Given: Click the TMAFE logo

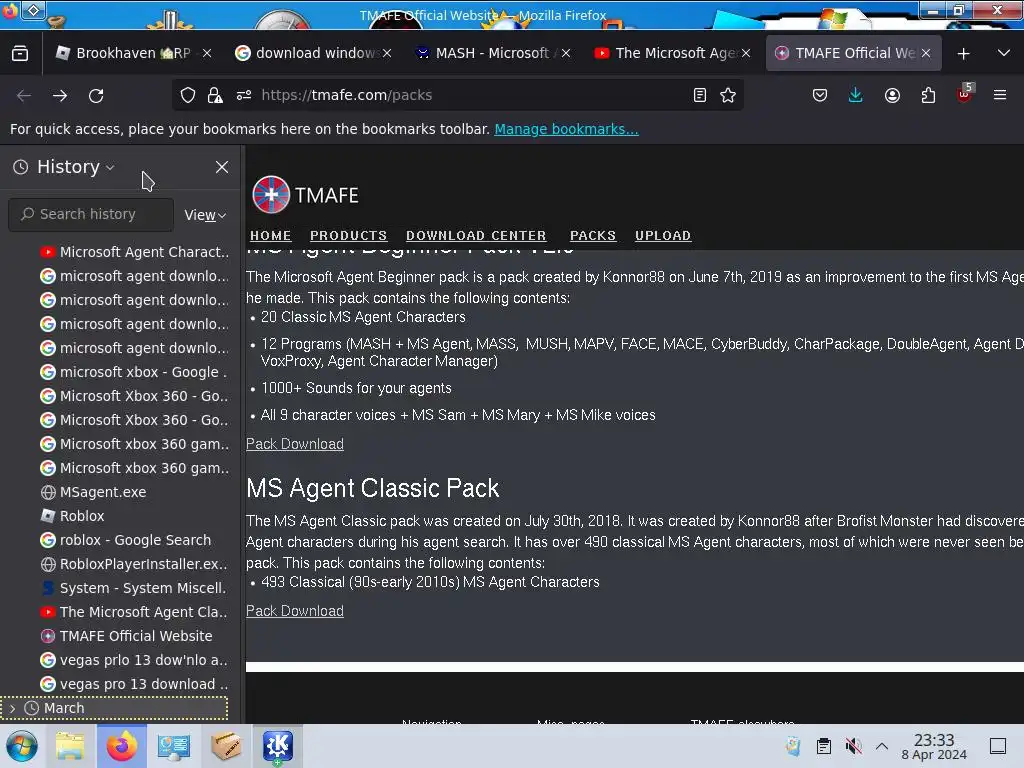Looking at the screenshot, I should coord(305,195).
